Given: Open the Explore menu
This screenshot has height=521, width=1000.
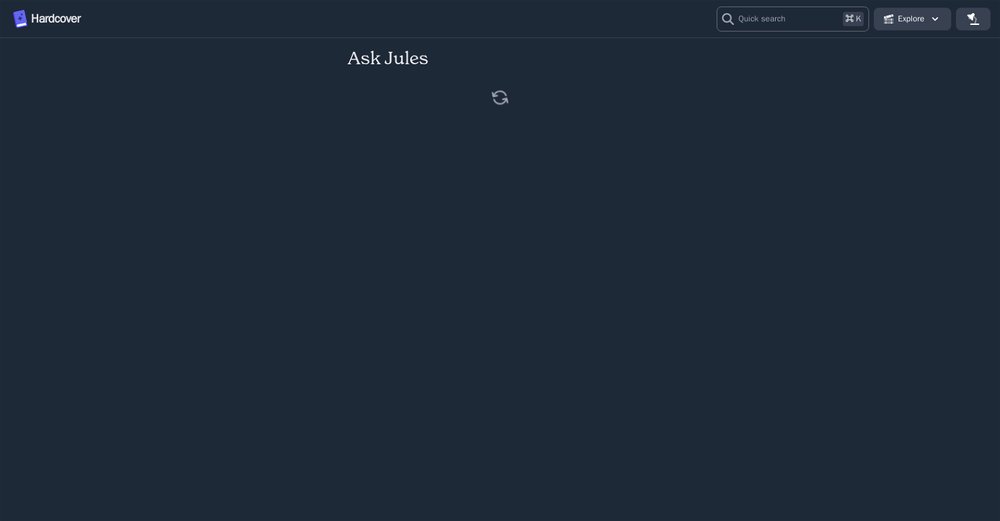Looking at the screenshot, I should 912,19.
